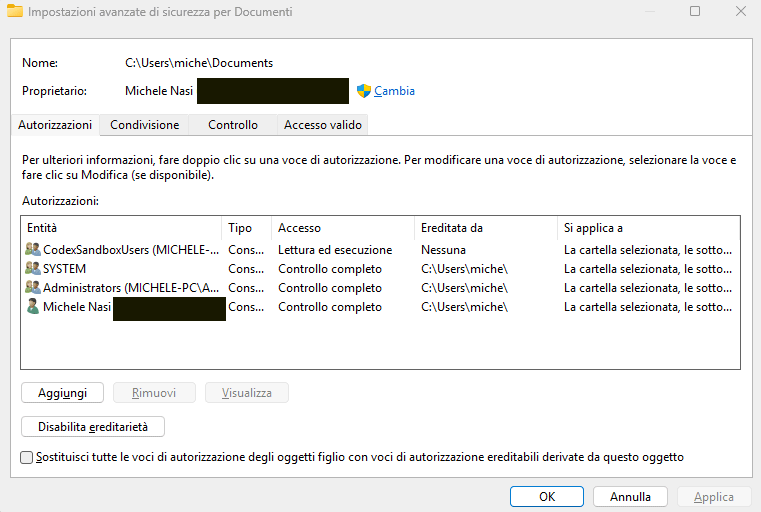The width and height of the screenshot is (761, 512).
Task: Switch to the Accesso valido tab
Action: click(x=323, y=125)
